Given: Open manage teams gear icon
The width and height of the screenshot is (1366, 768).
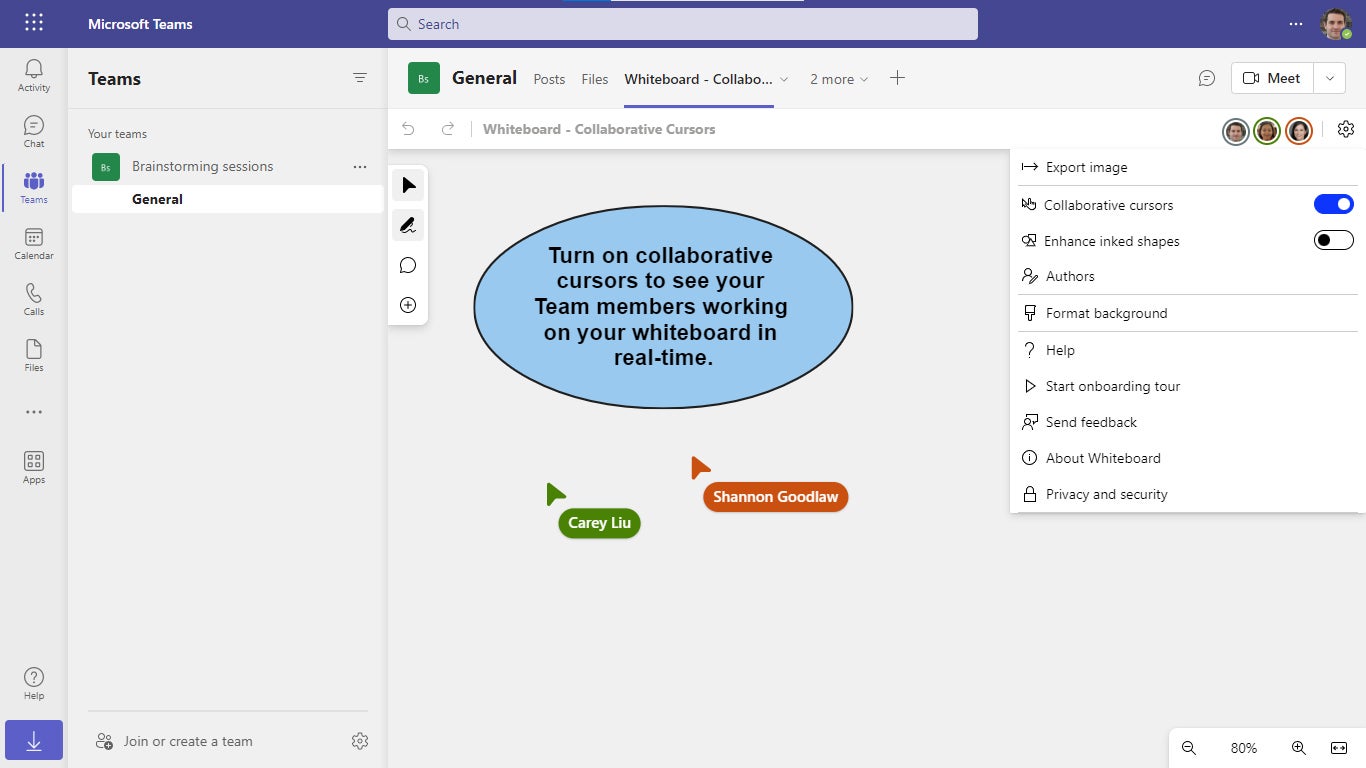Looking at the screenshot, I should [x=360, y=741].
